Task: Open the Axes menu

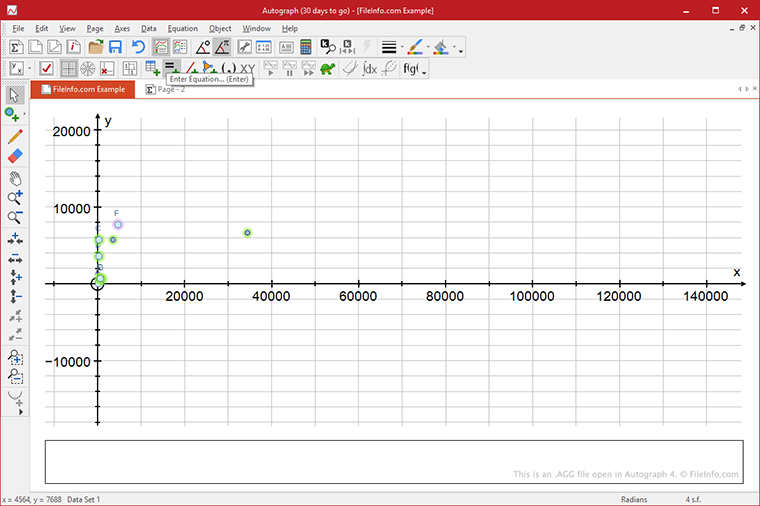Action: tap(122, 28)
